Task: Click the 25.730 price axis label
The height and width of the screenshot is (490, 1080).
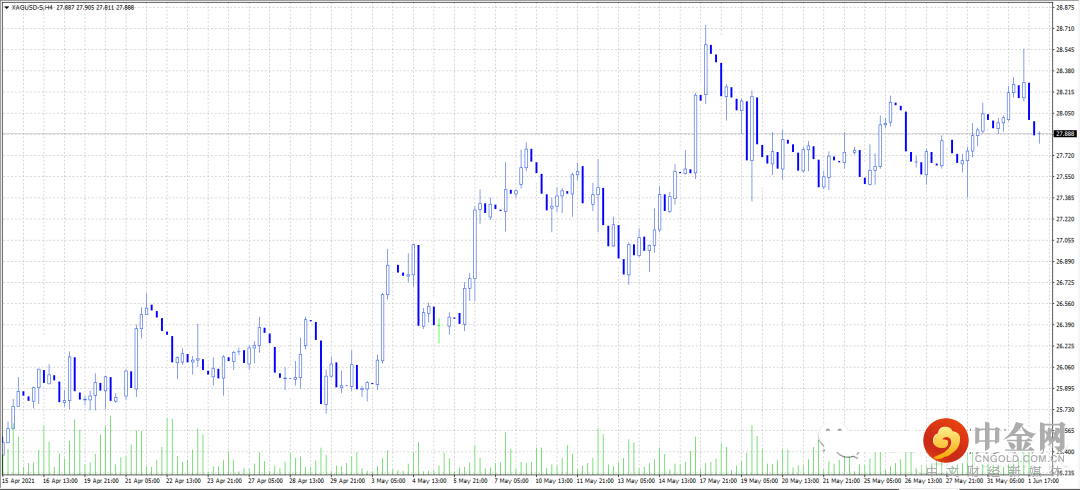Action: (1064, 409)
